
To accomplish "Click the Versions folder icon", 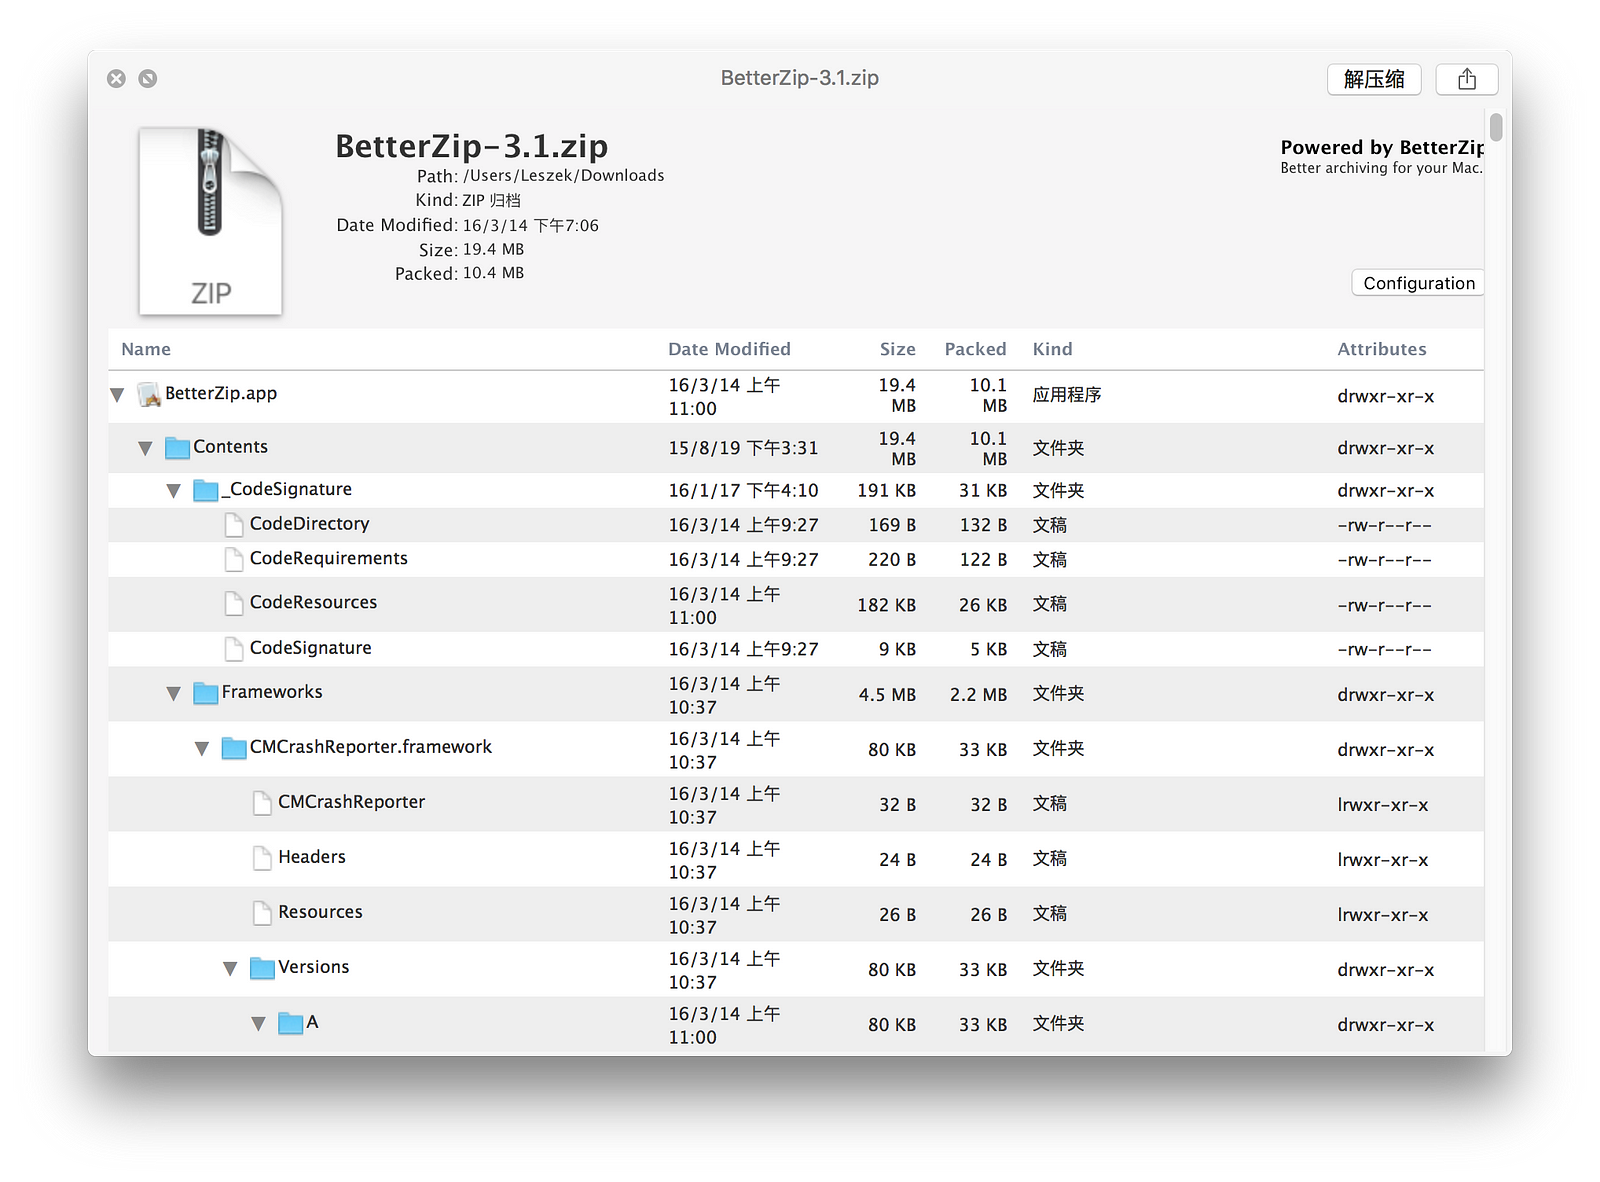I will pos(262,968).
